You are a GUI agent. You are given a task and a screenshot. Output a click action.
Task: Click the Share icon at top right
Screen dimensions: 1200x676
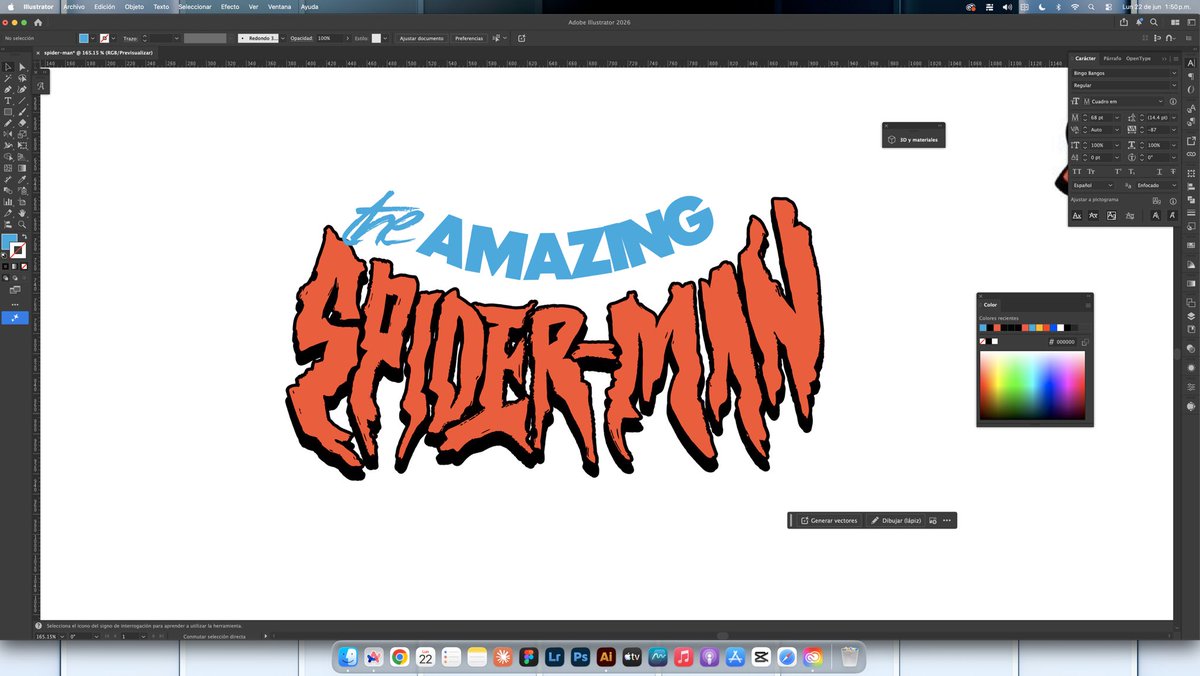(1124, 21)
